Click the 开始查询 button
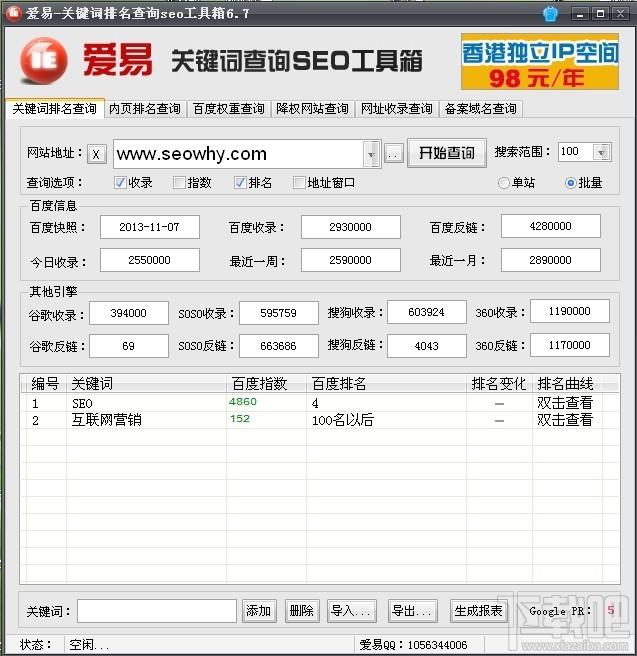637x656 pixels. point(447,153)
